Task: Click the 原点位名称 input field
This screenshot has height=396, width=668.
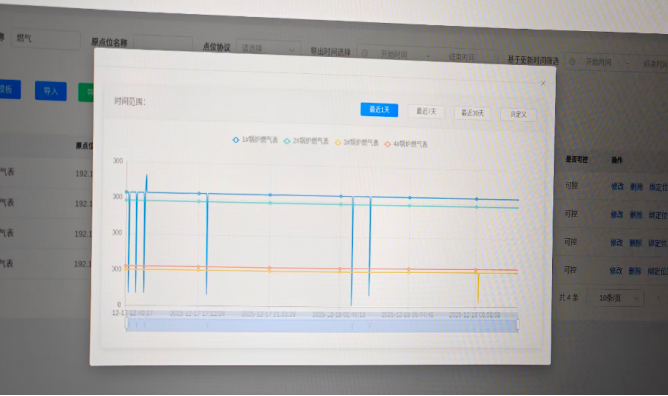Action: pos(163,44)
